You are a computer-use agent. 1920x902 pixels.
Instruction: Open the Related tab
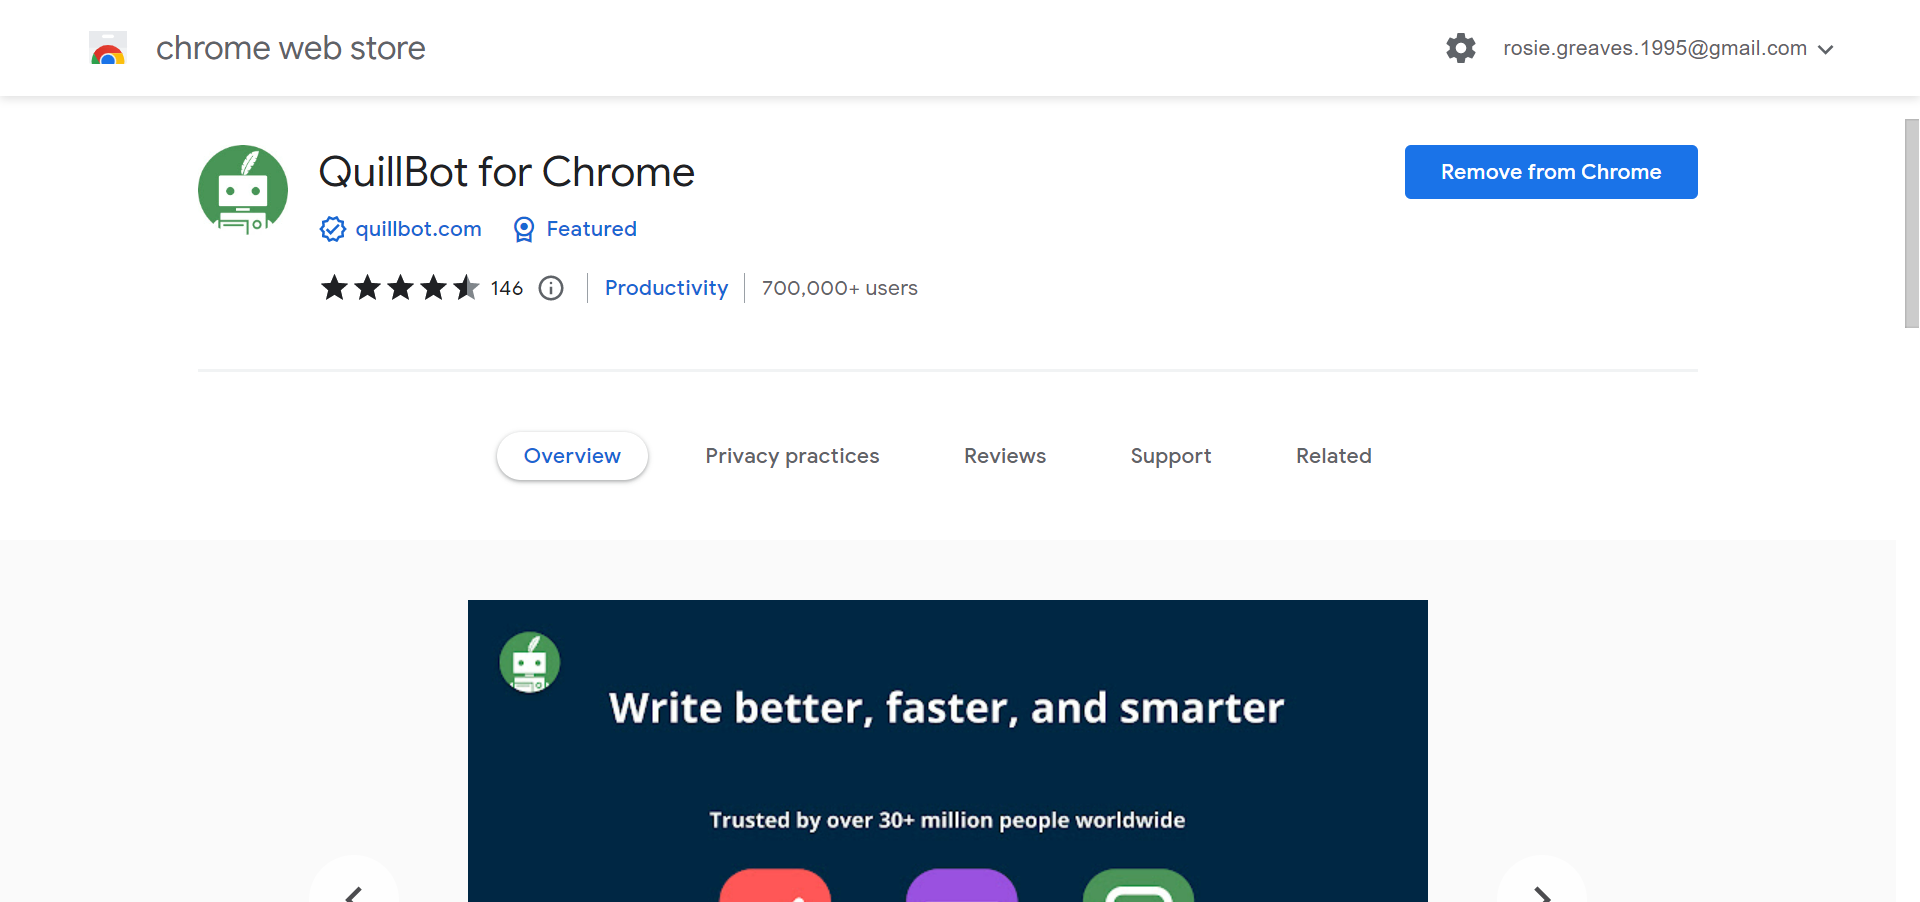coord(1334,456)
